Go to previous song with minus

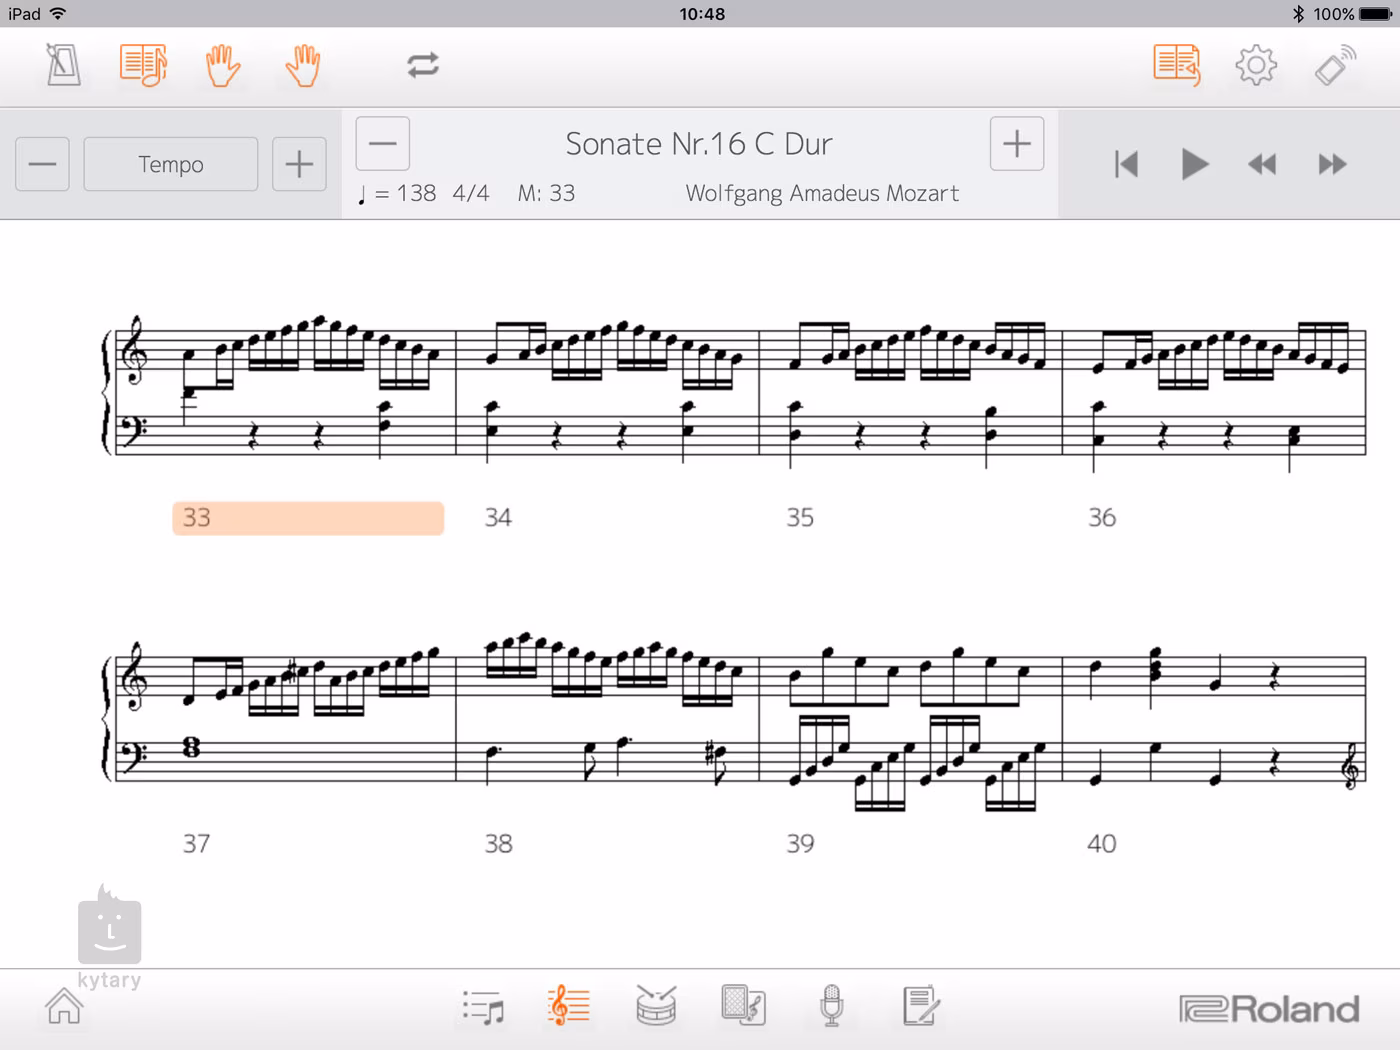[x=383, y=144]
